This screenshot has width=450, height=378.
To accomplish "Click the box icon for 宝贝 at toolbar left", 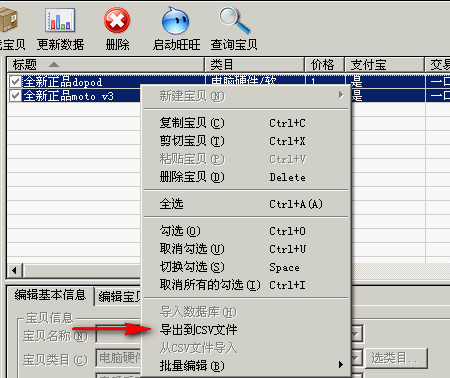I will (8, 20).
